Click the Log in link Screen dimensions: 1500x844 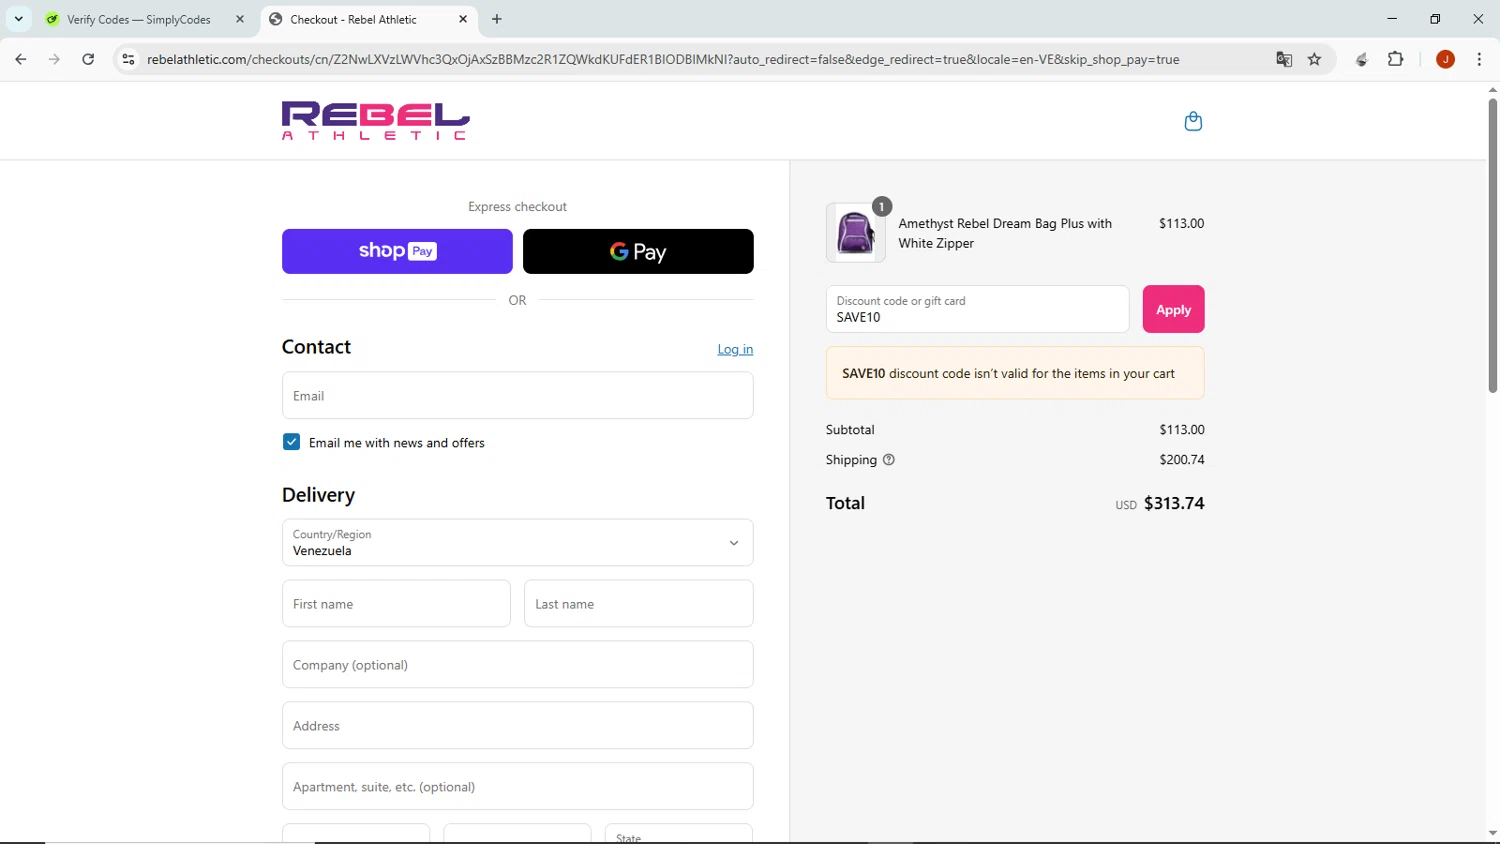click(x=735, y=349)
